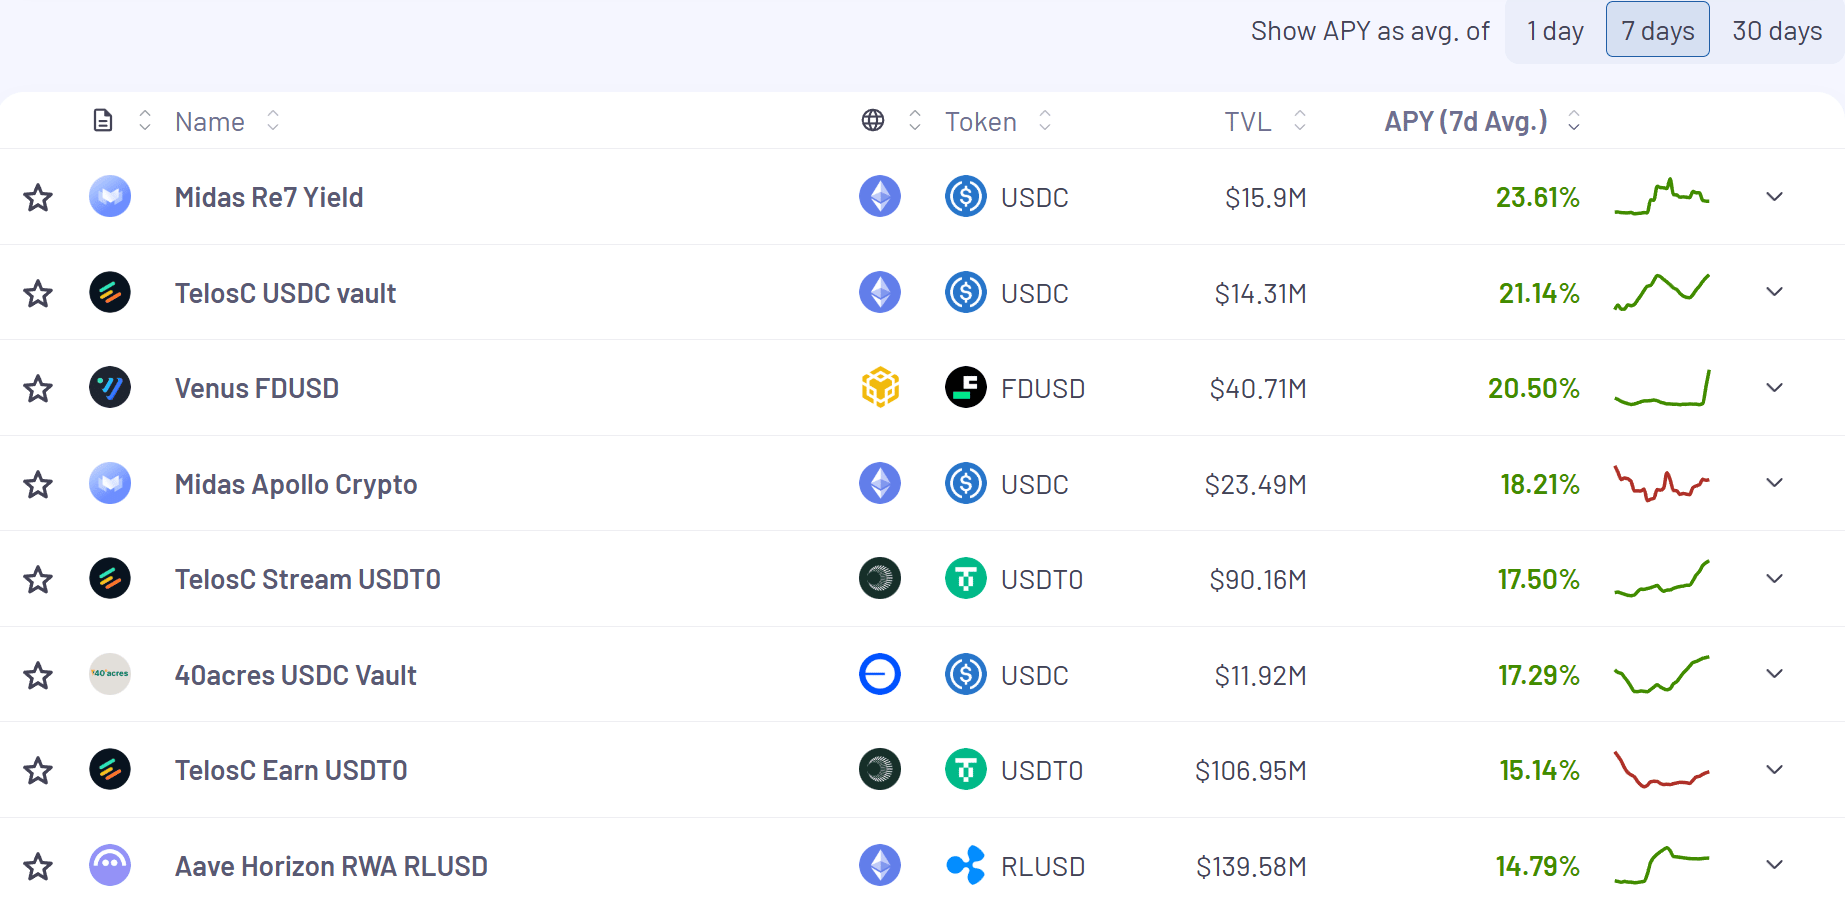
Task: Star the TelosC Stream USDT0 vault
Action: (x=38, y=580)
